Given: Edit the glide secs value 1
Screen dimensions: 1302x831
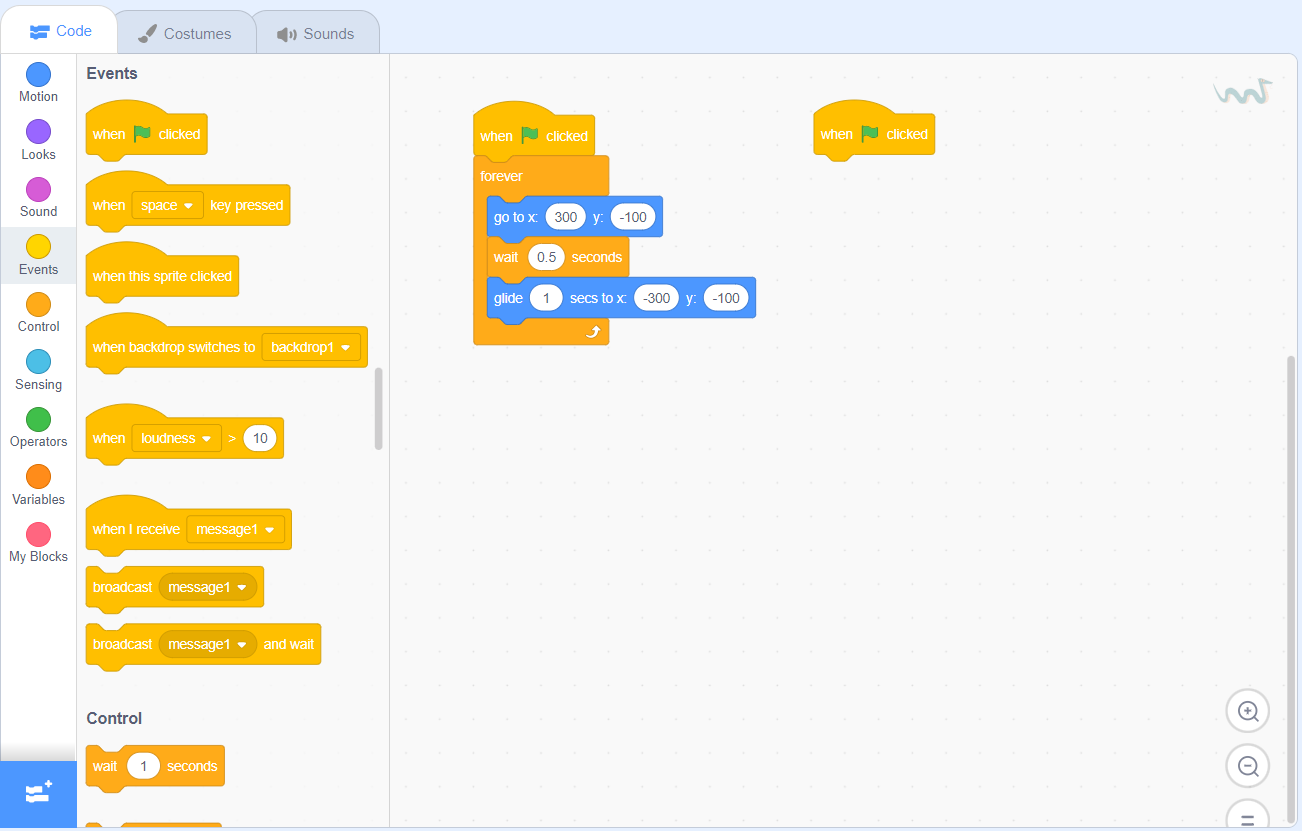Looking at the screenshot, I should coord(546,298).
